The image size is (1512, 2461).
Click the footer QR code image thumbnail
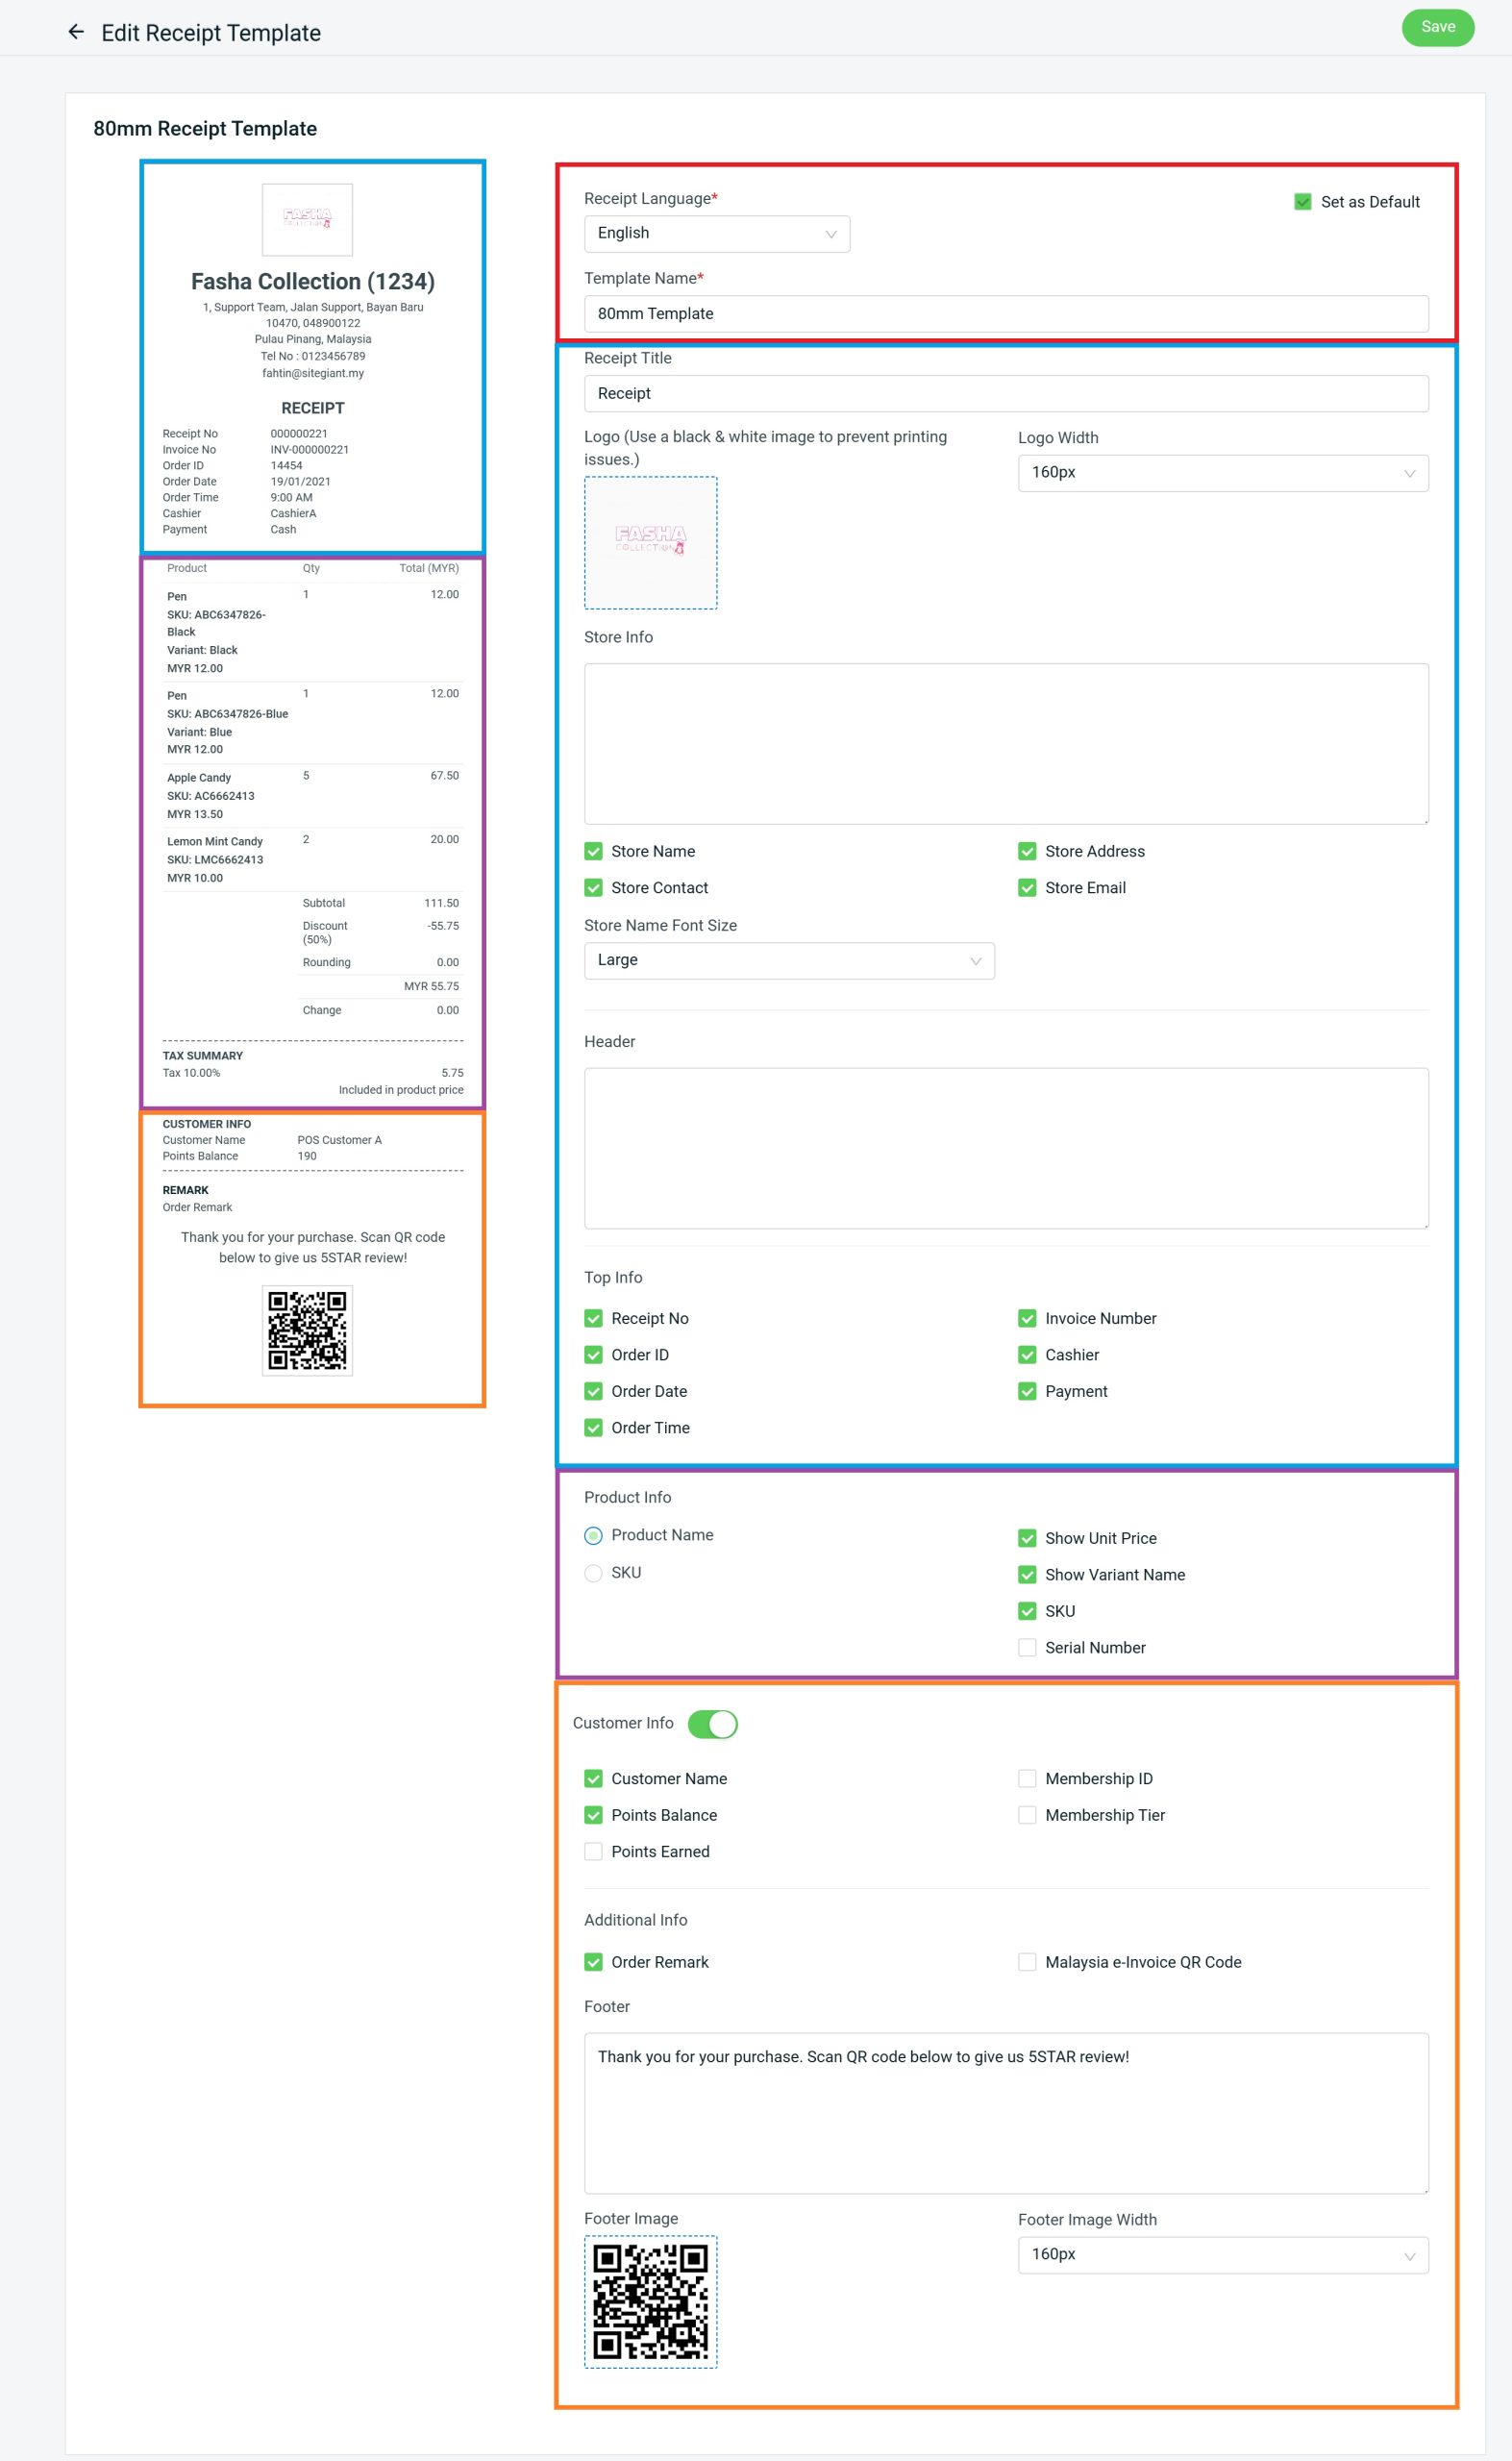pos(650,2301)
